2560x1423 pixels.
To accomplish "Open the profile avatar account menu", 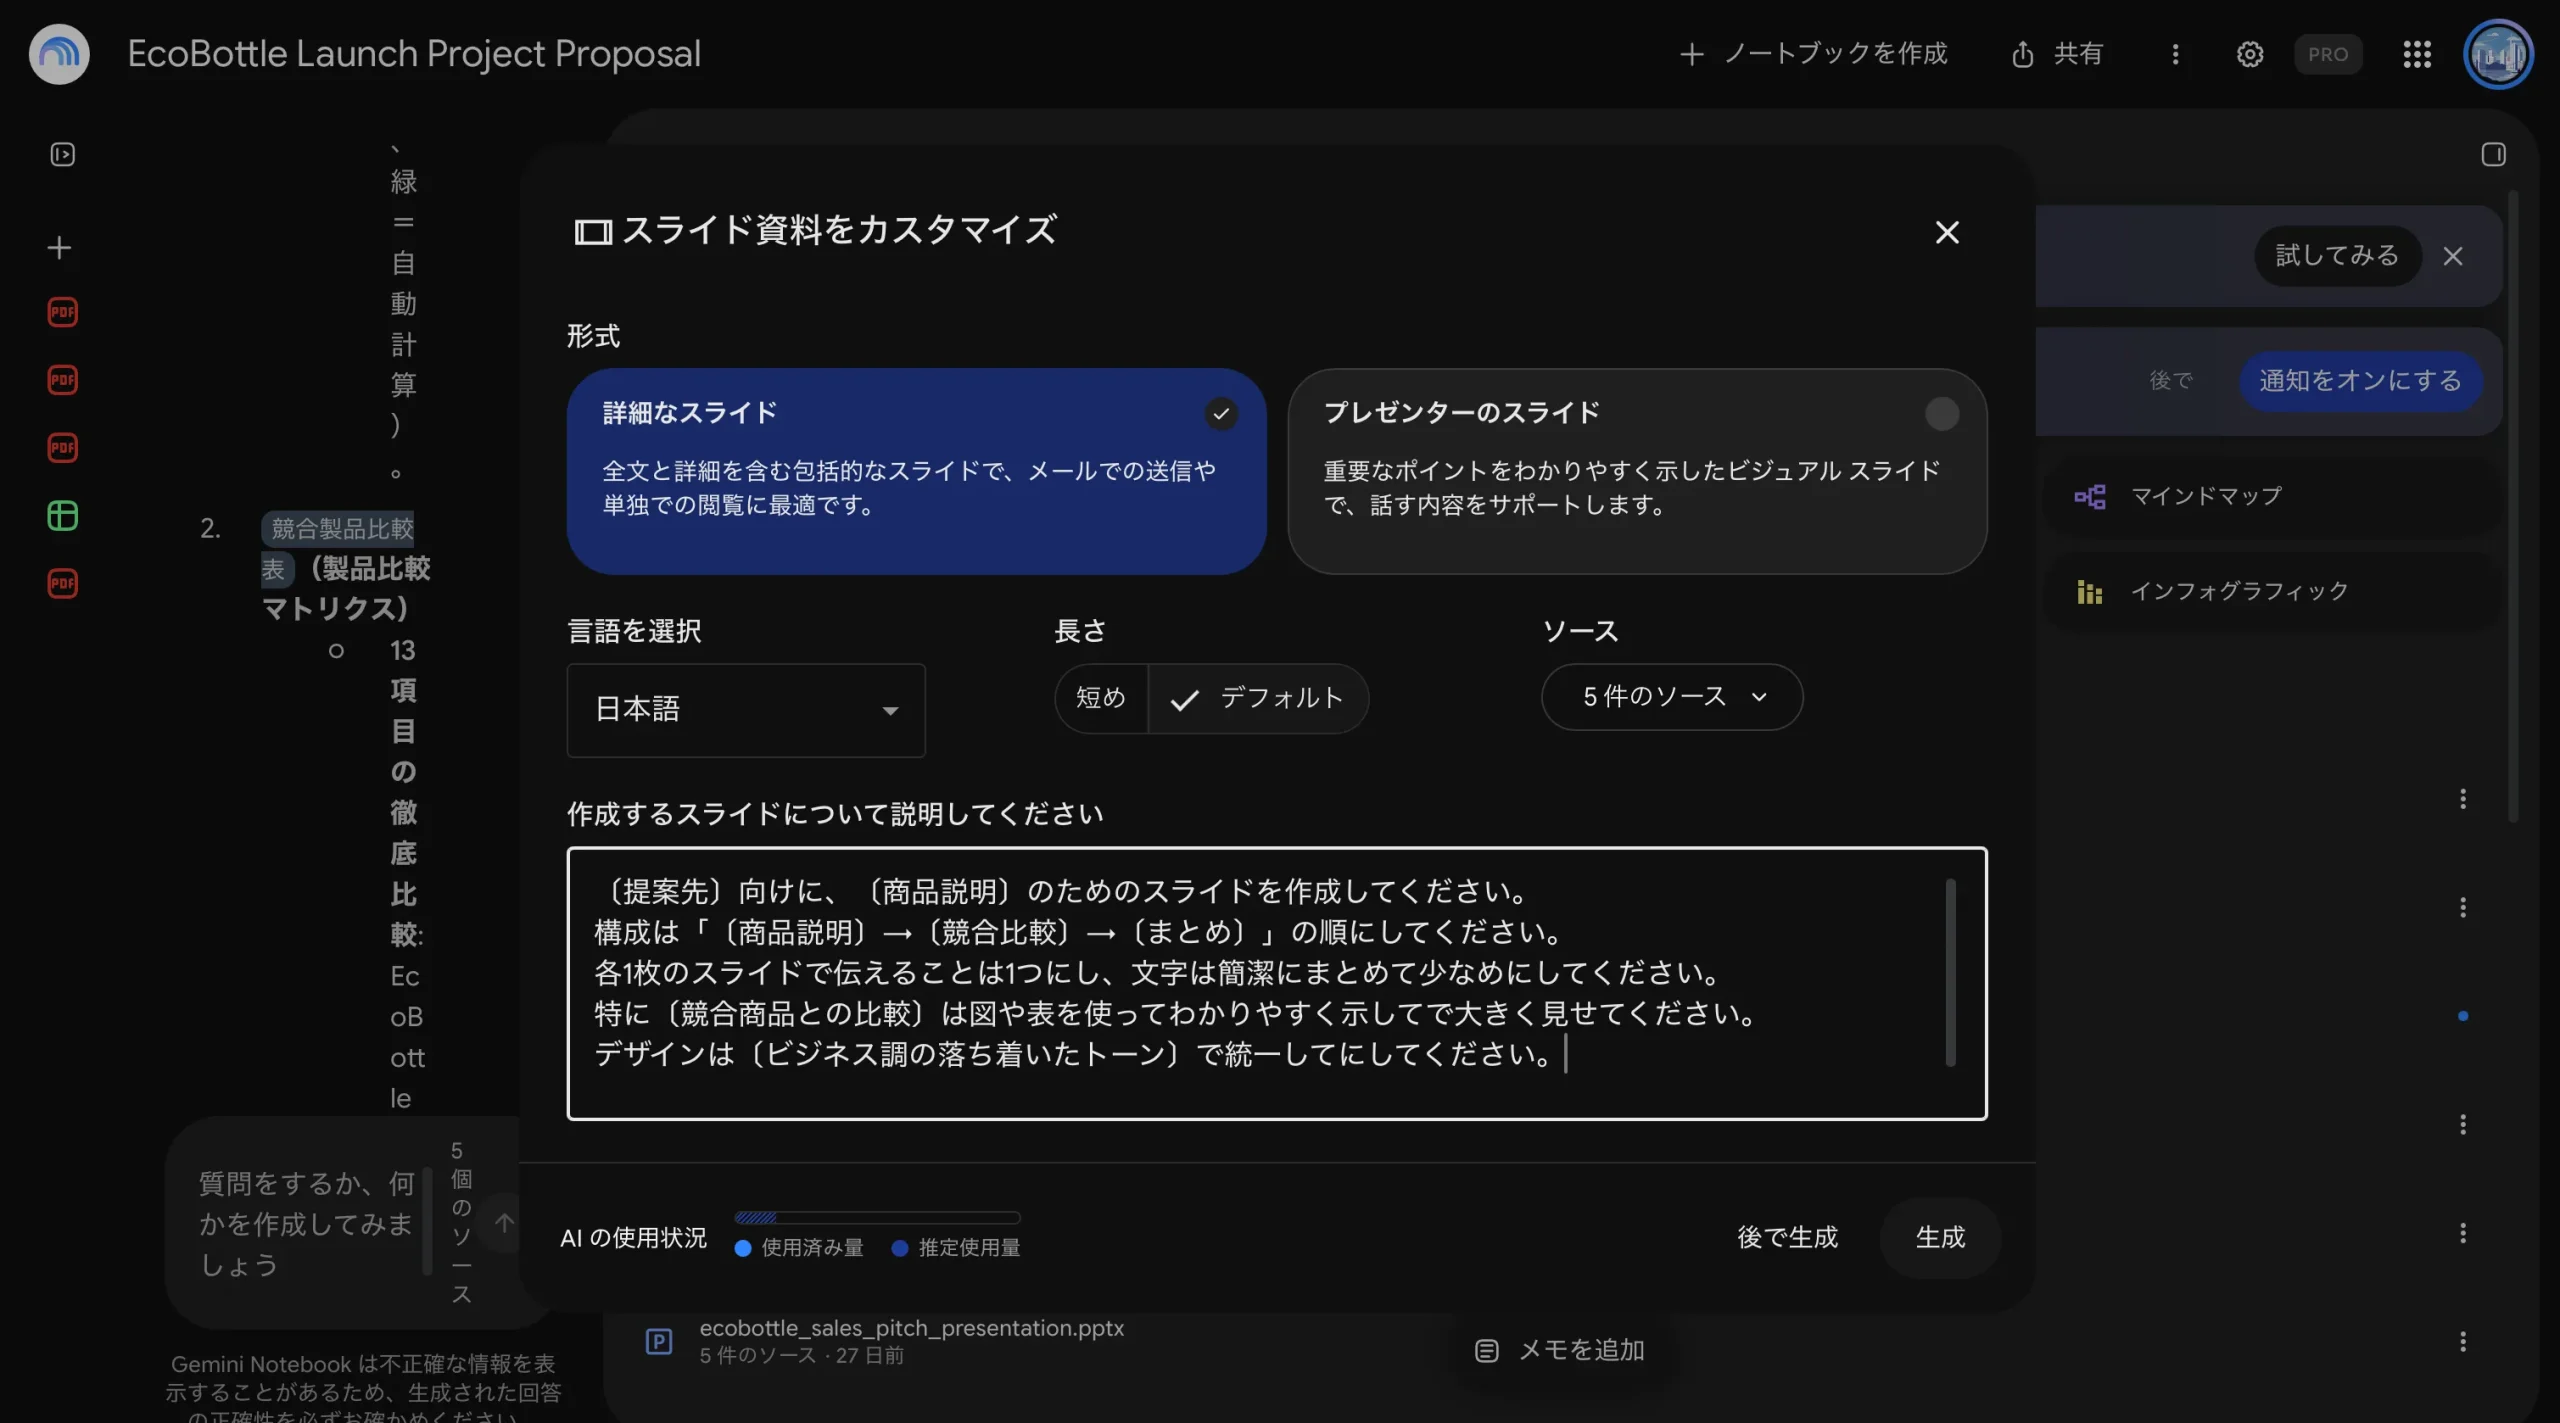I will click(x=2498, y=54).
